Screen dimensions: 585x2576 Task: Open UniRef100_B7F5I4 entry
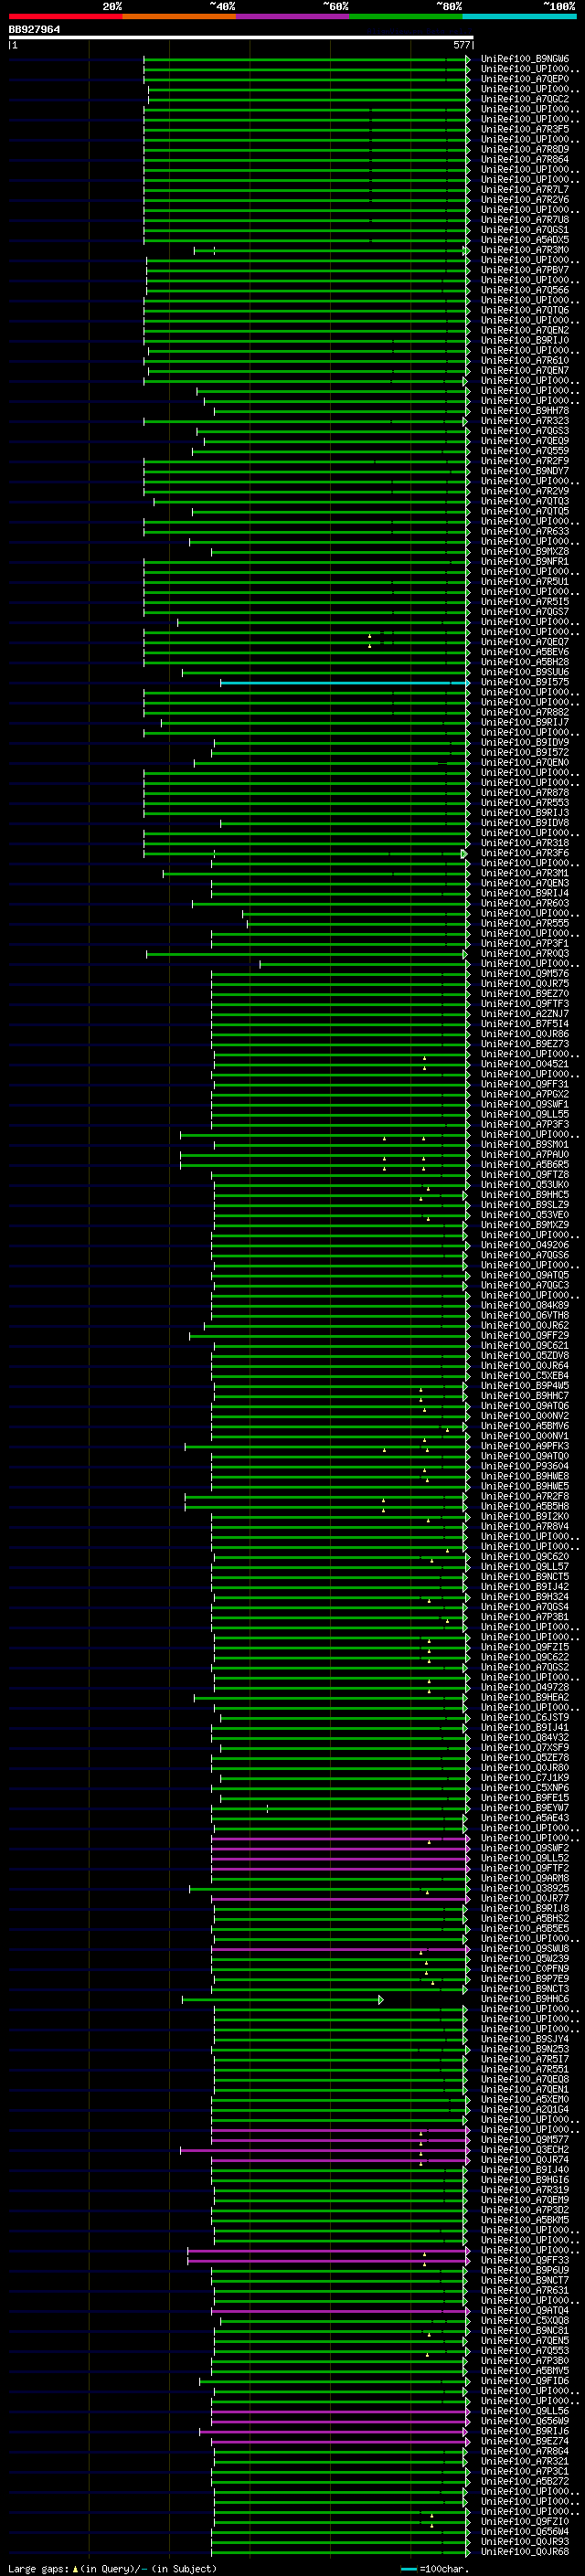(525, 1024)
